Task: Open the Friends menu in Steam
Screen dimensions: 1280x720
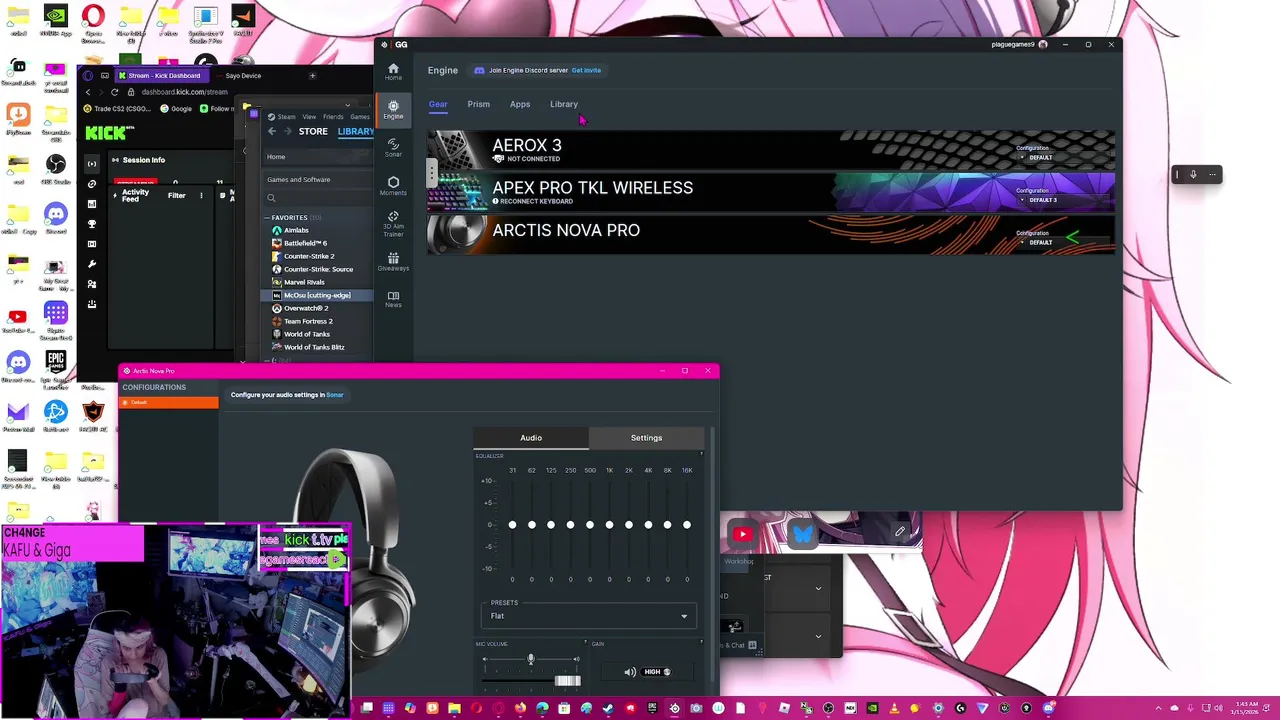Action: pyautogui.click(x=332, y=117)
